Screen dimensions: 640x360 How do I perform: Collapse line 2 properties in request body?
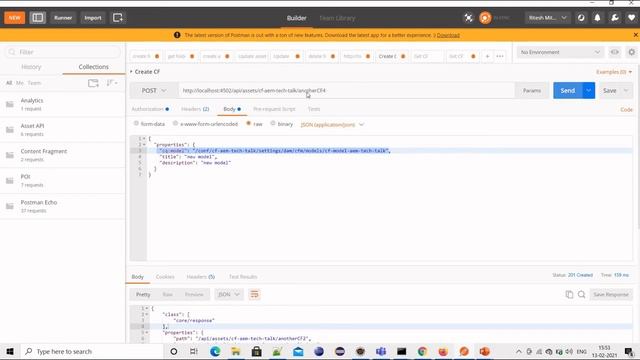click(x=144, y=144)
